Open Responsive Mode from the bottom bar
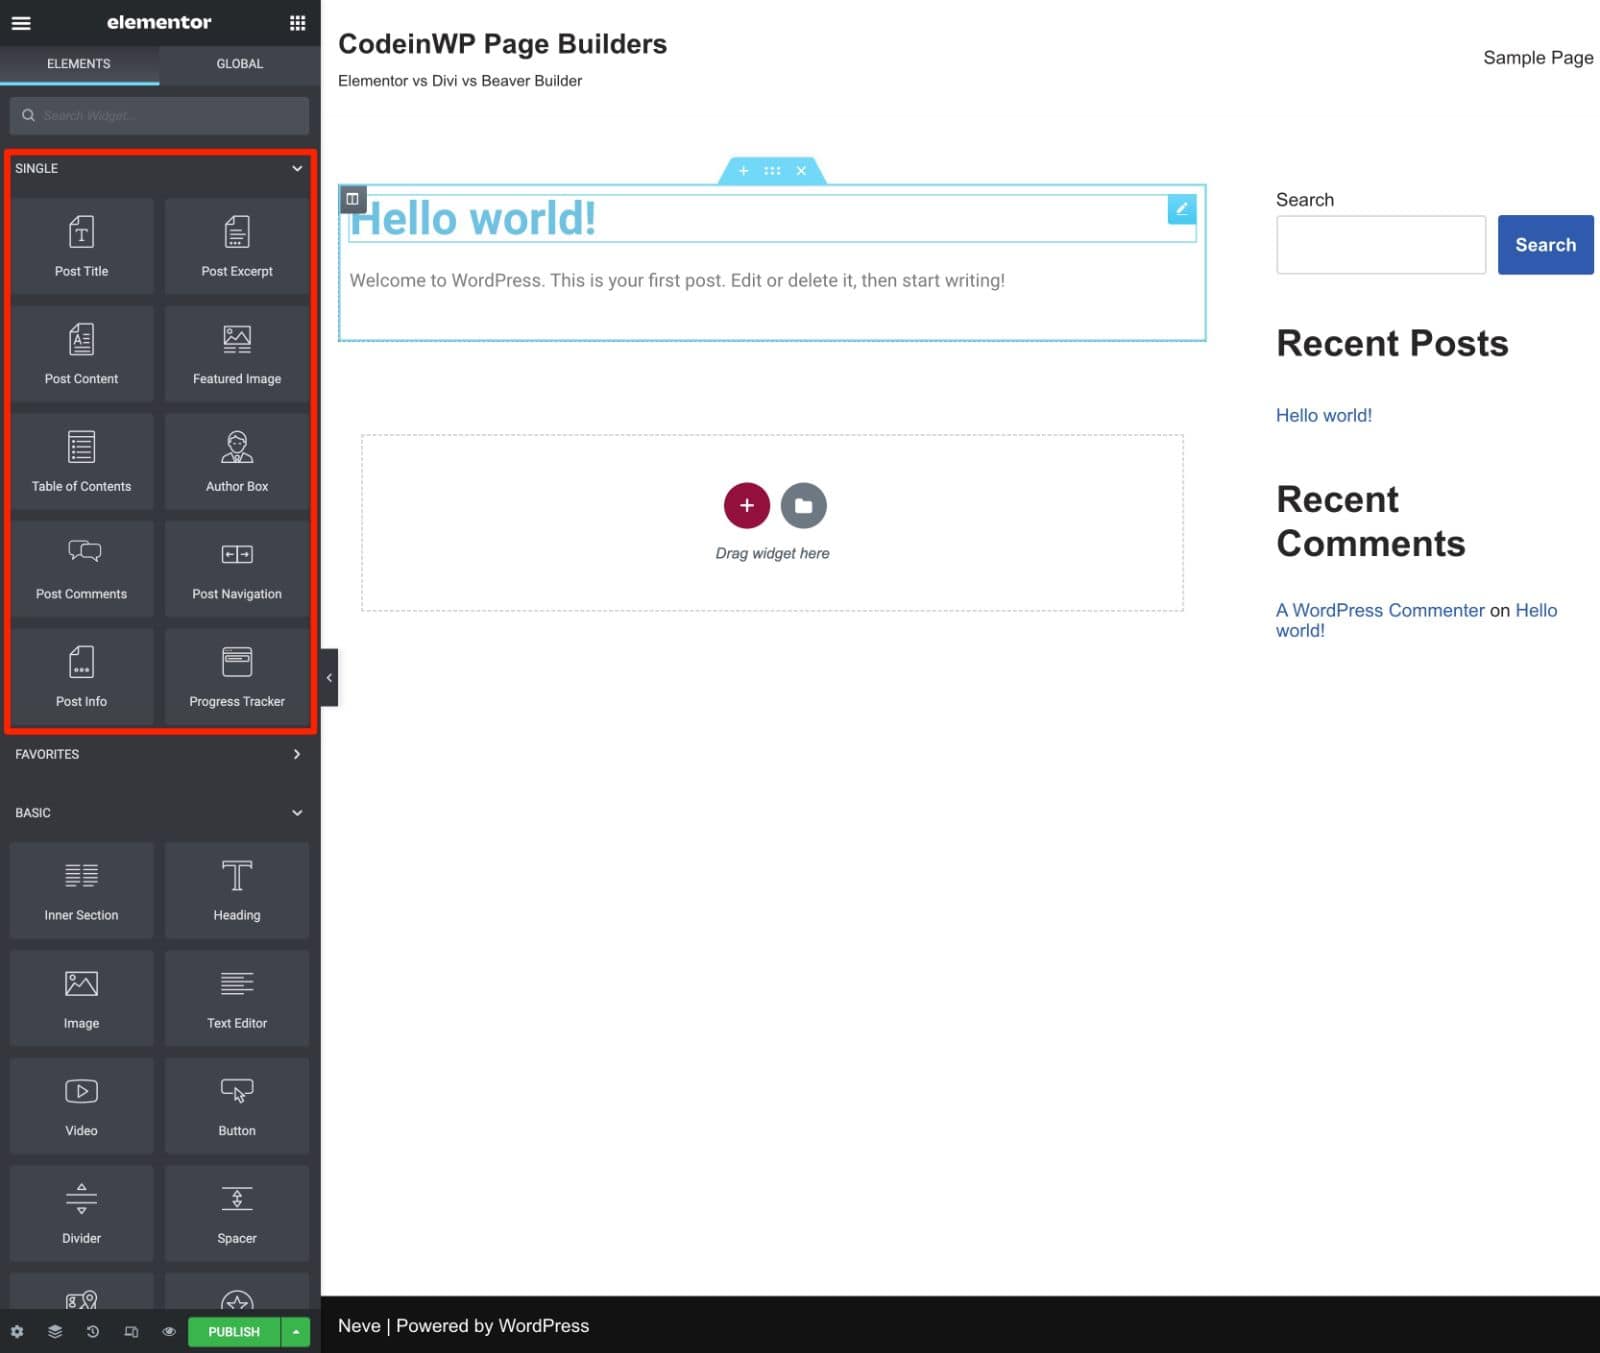1600x1353 pixels. (x=131, y=1331)
